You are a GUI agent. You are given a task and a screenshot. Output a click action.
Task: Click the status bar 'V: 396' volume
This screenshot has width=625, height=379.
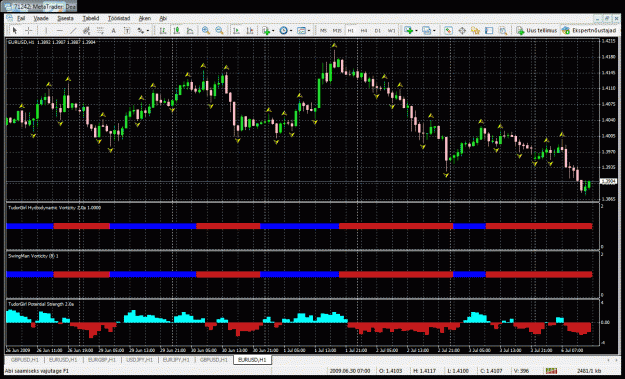(521, 371)
